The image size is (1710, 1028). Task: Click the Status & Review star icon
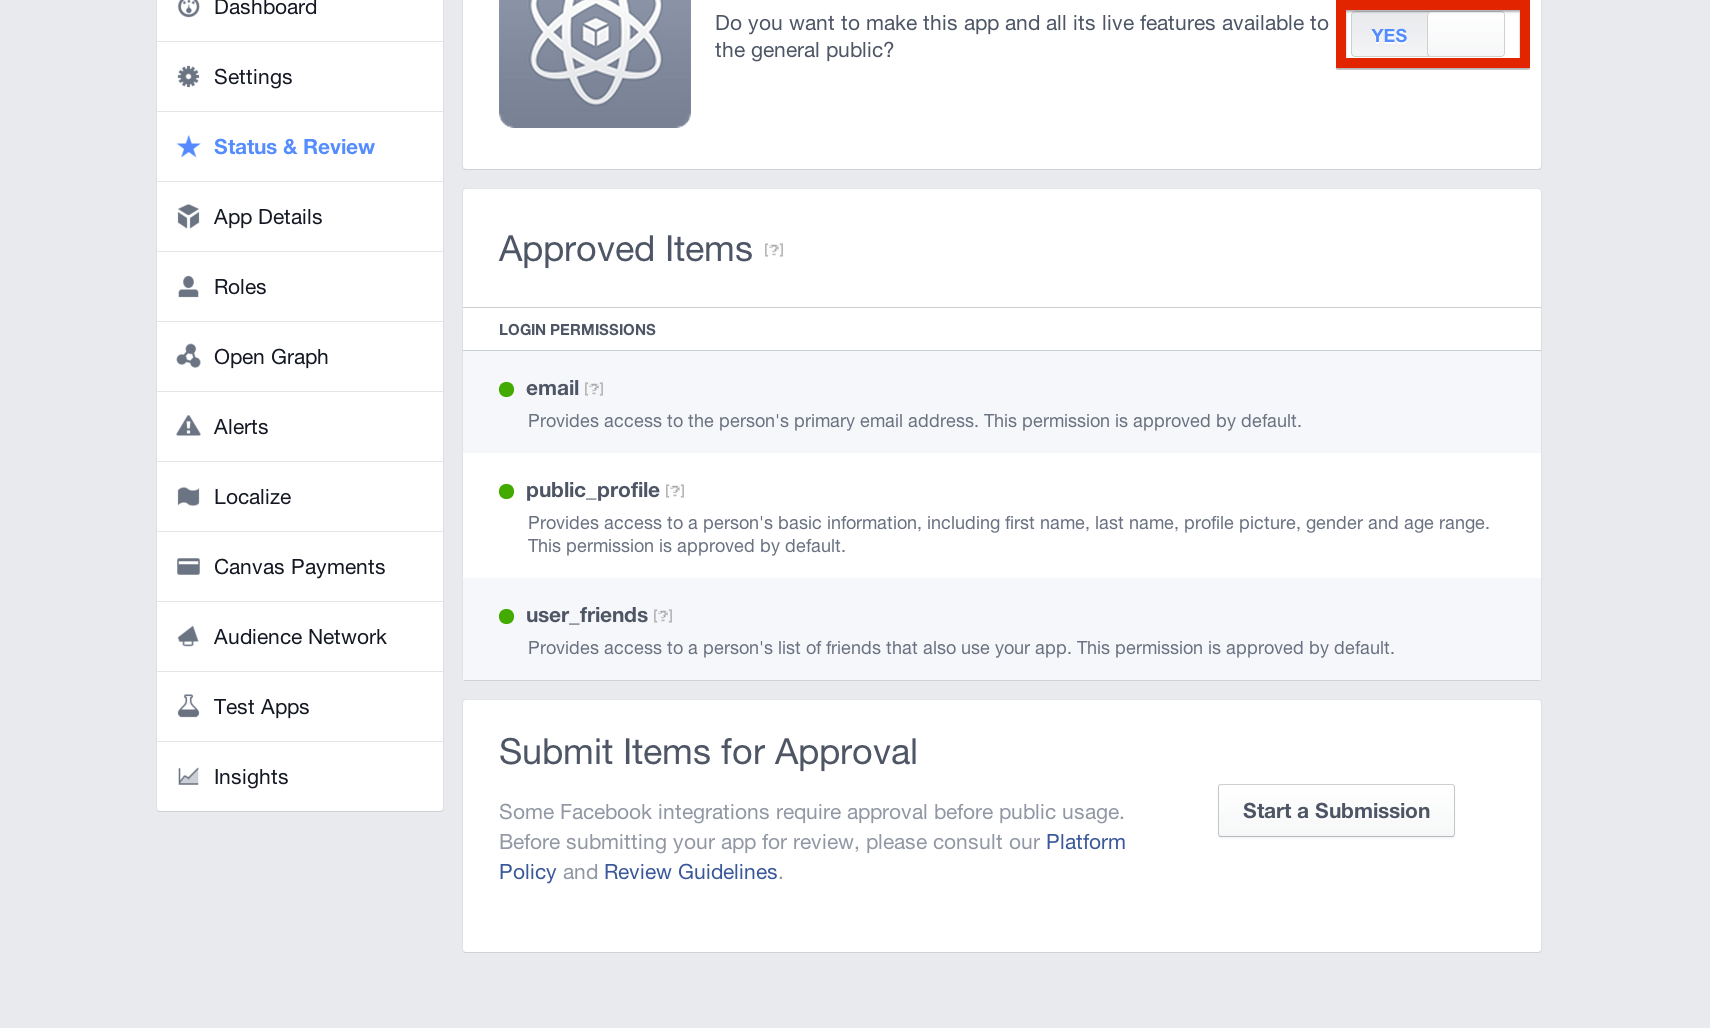point(188,146)
